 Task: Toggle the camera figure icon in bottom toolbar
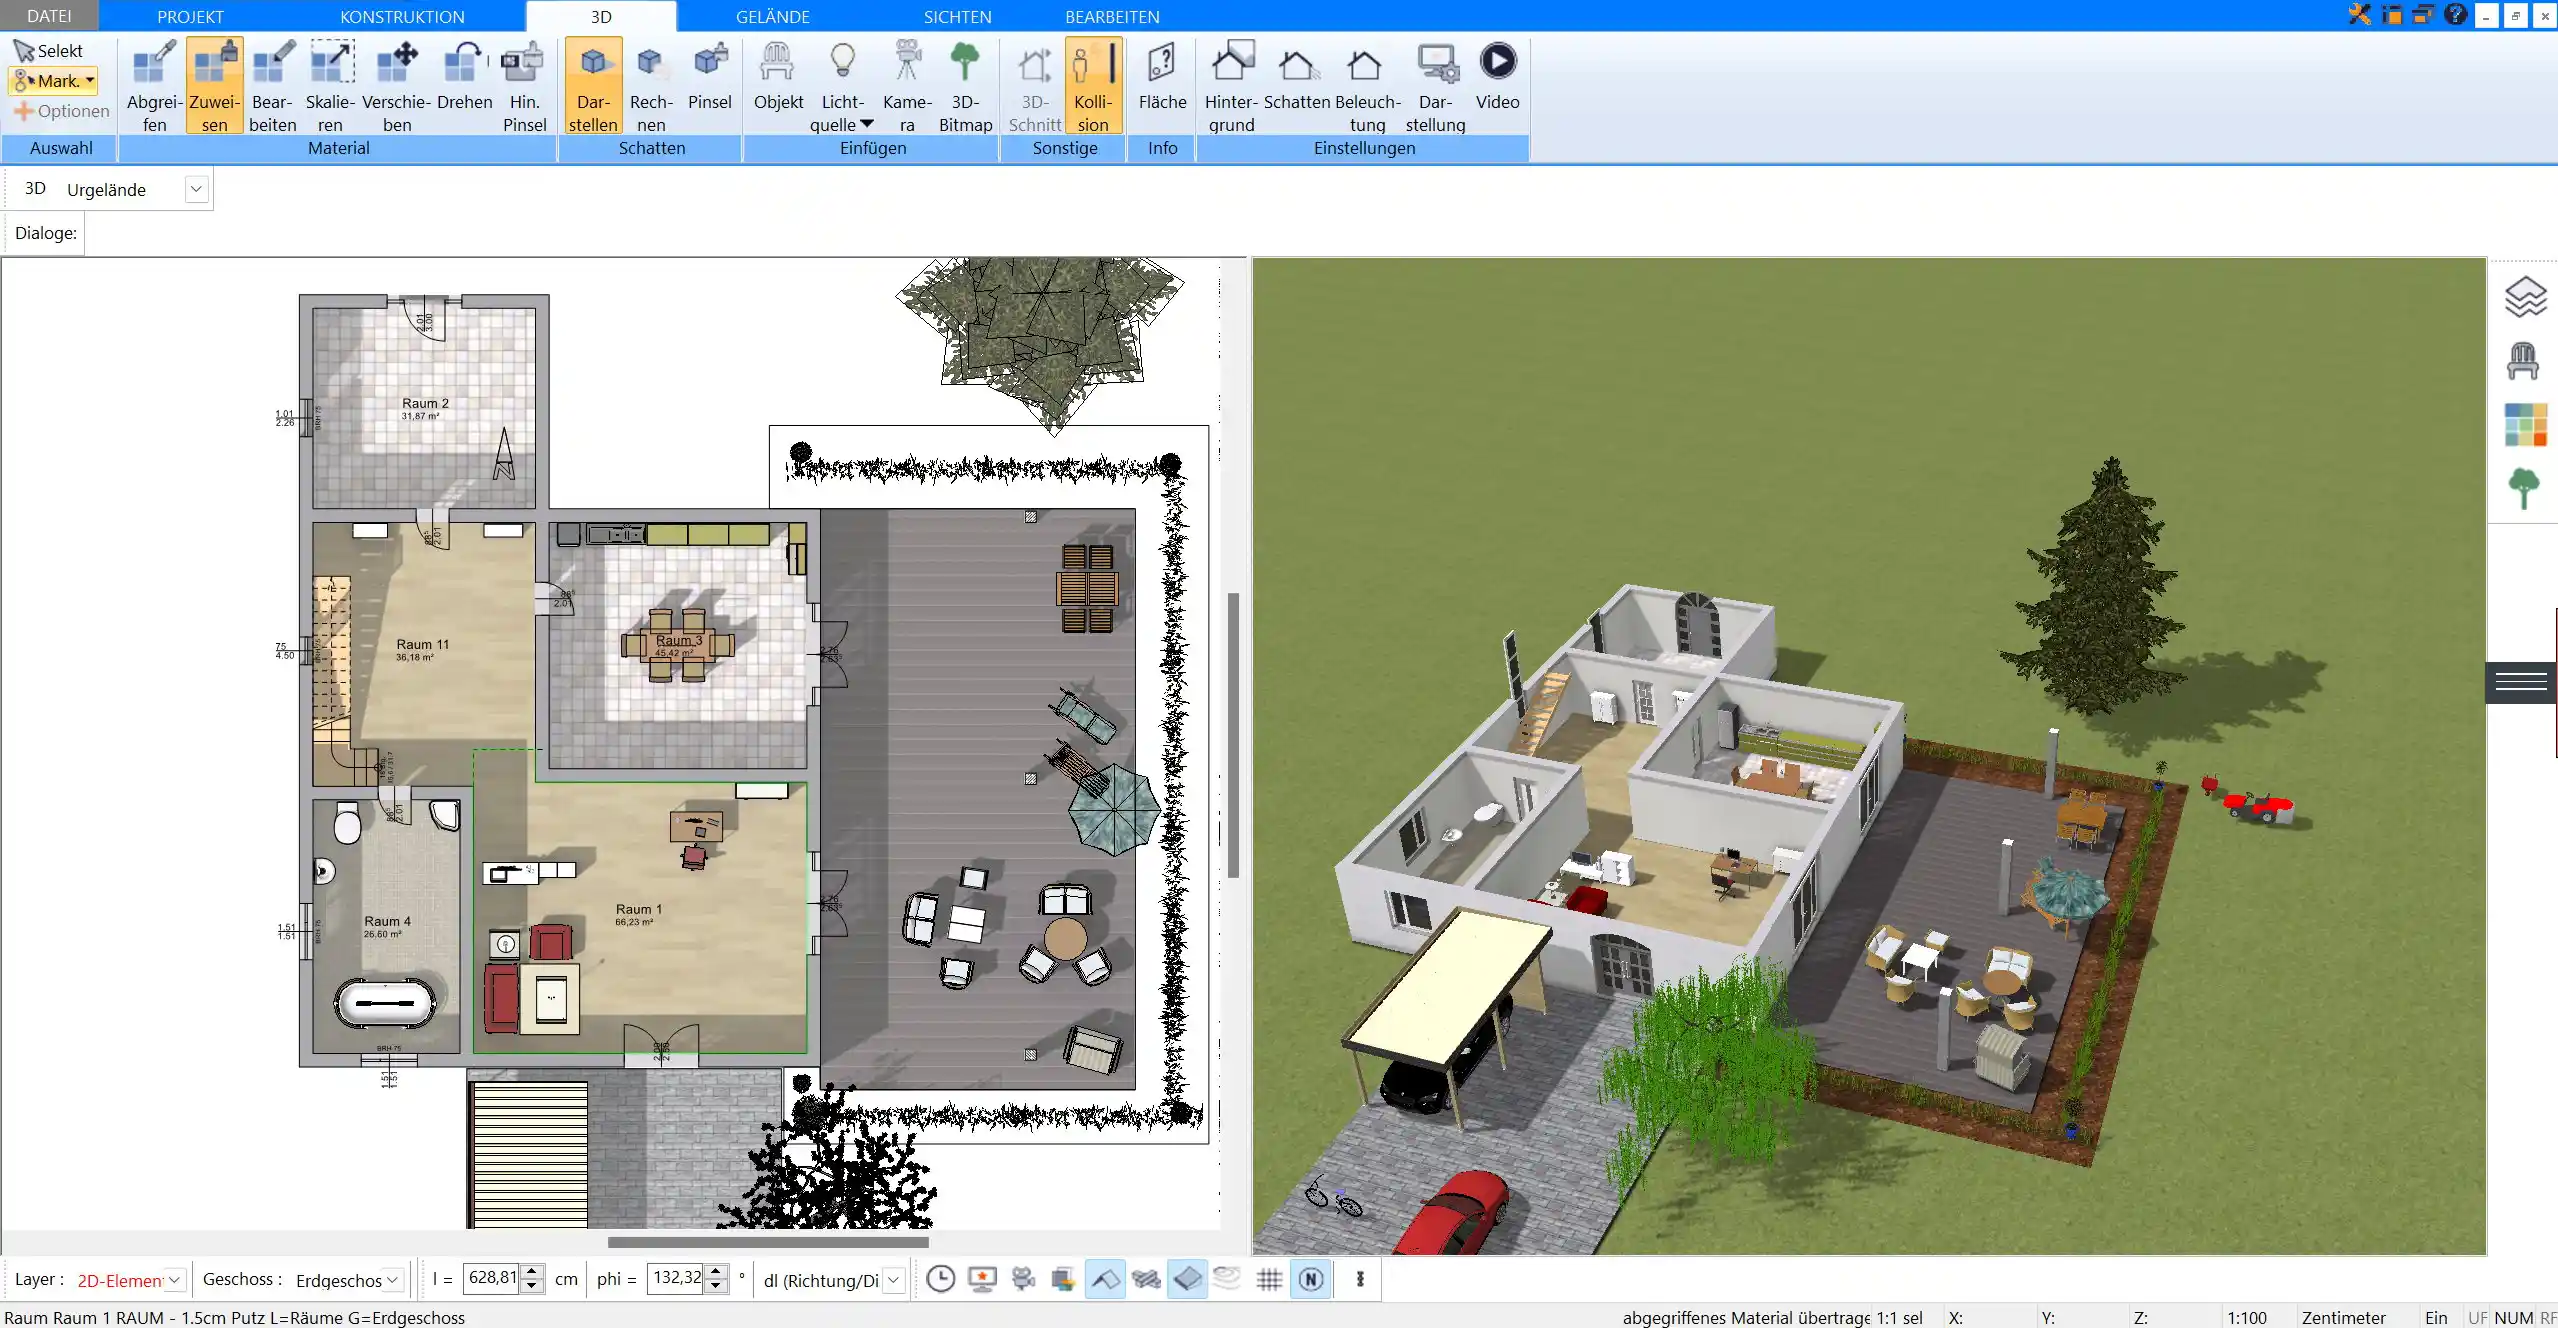point(1023,1279)
